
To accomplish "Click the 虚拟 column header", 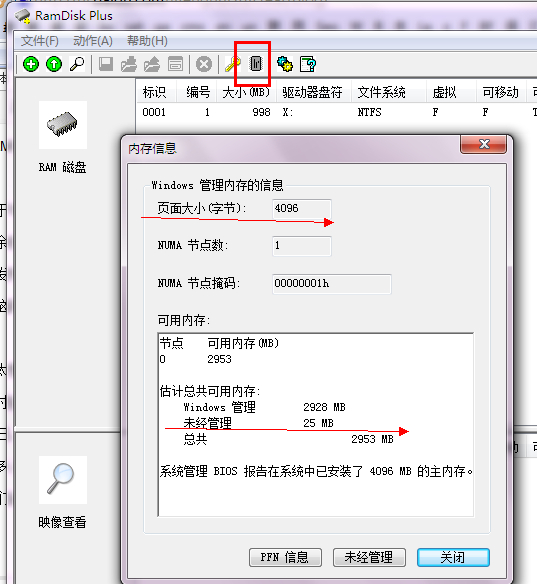I will pos(451,92).
